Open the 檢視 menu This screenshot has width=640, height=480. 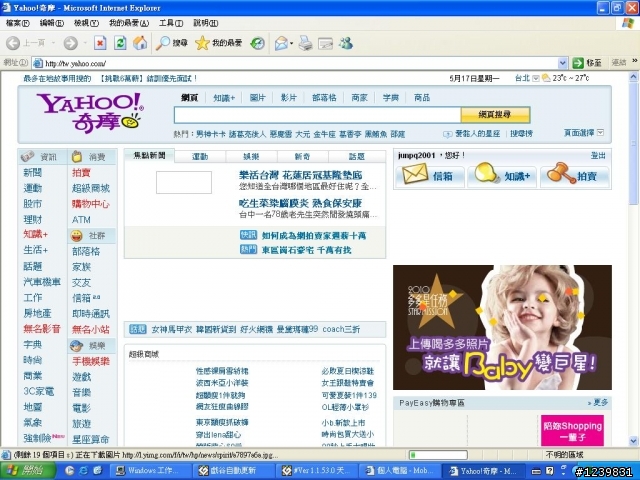[86, 23]
